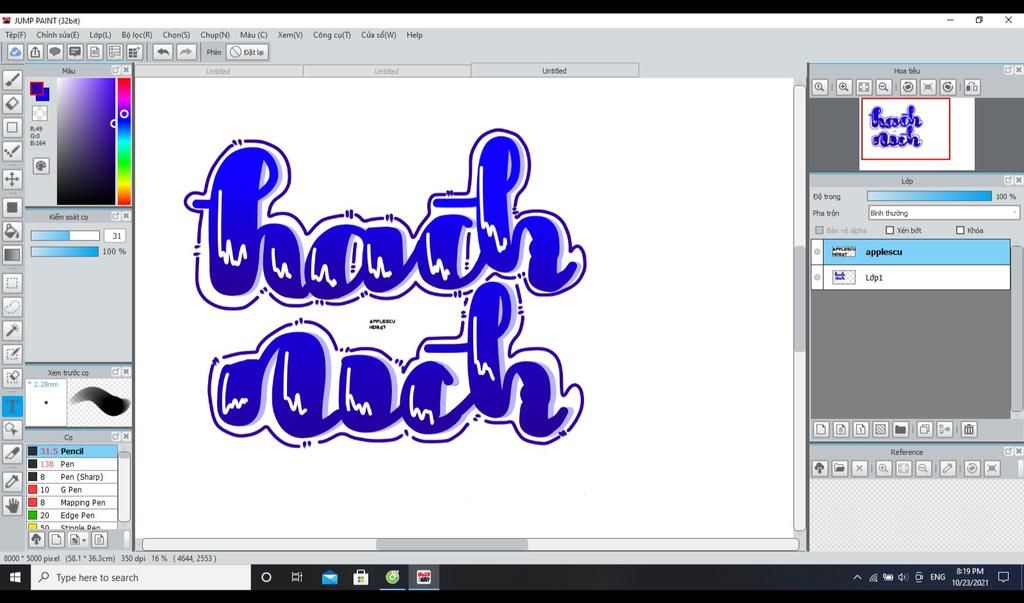
Task: Toggle the Bảo vệ alpha checkbox
Action: pyautogui.click(x=820, y=231)
